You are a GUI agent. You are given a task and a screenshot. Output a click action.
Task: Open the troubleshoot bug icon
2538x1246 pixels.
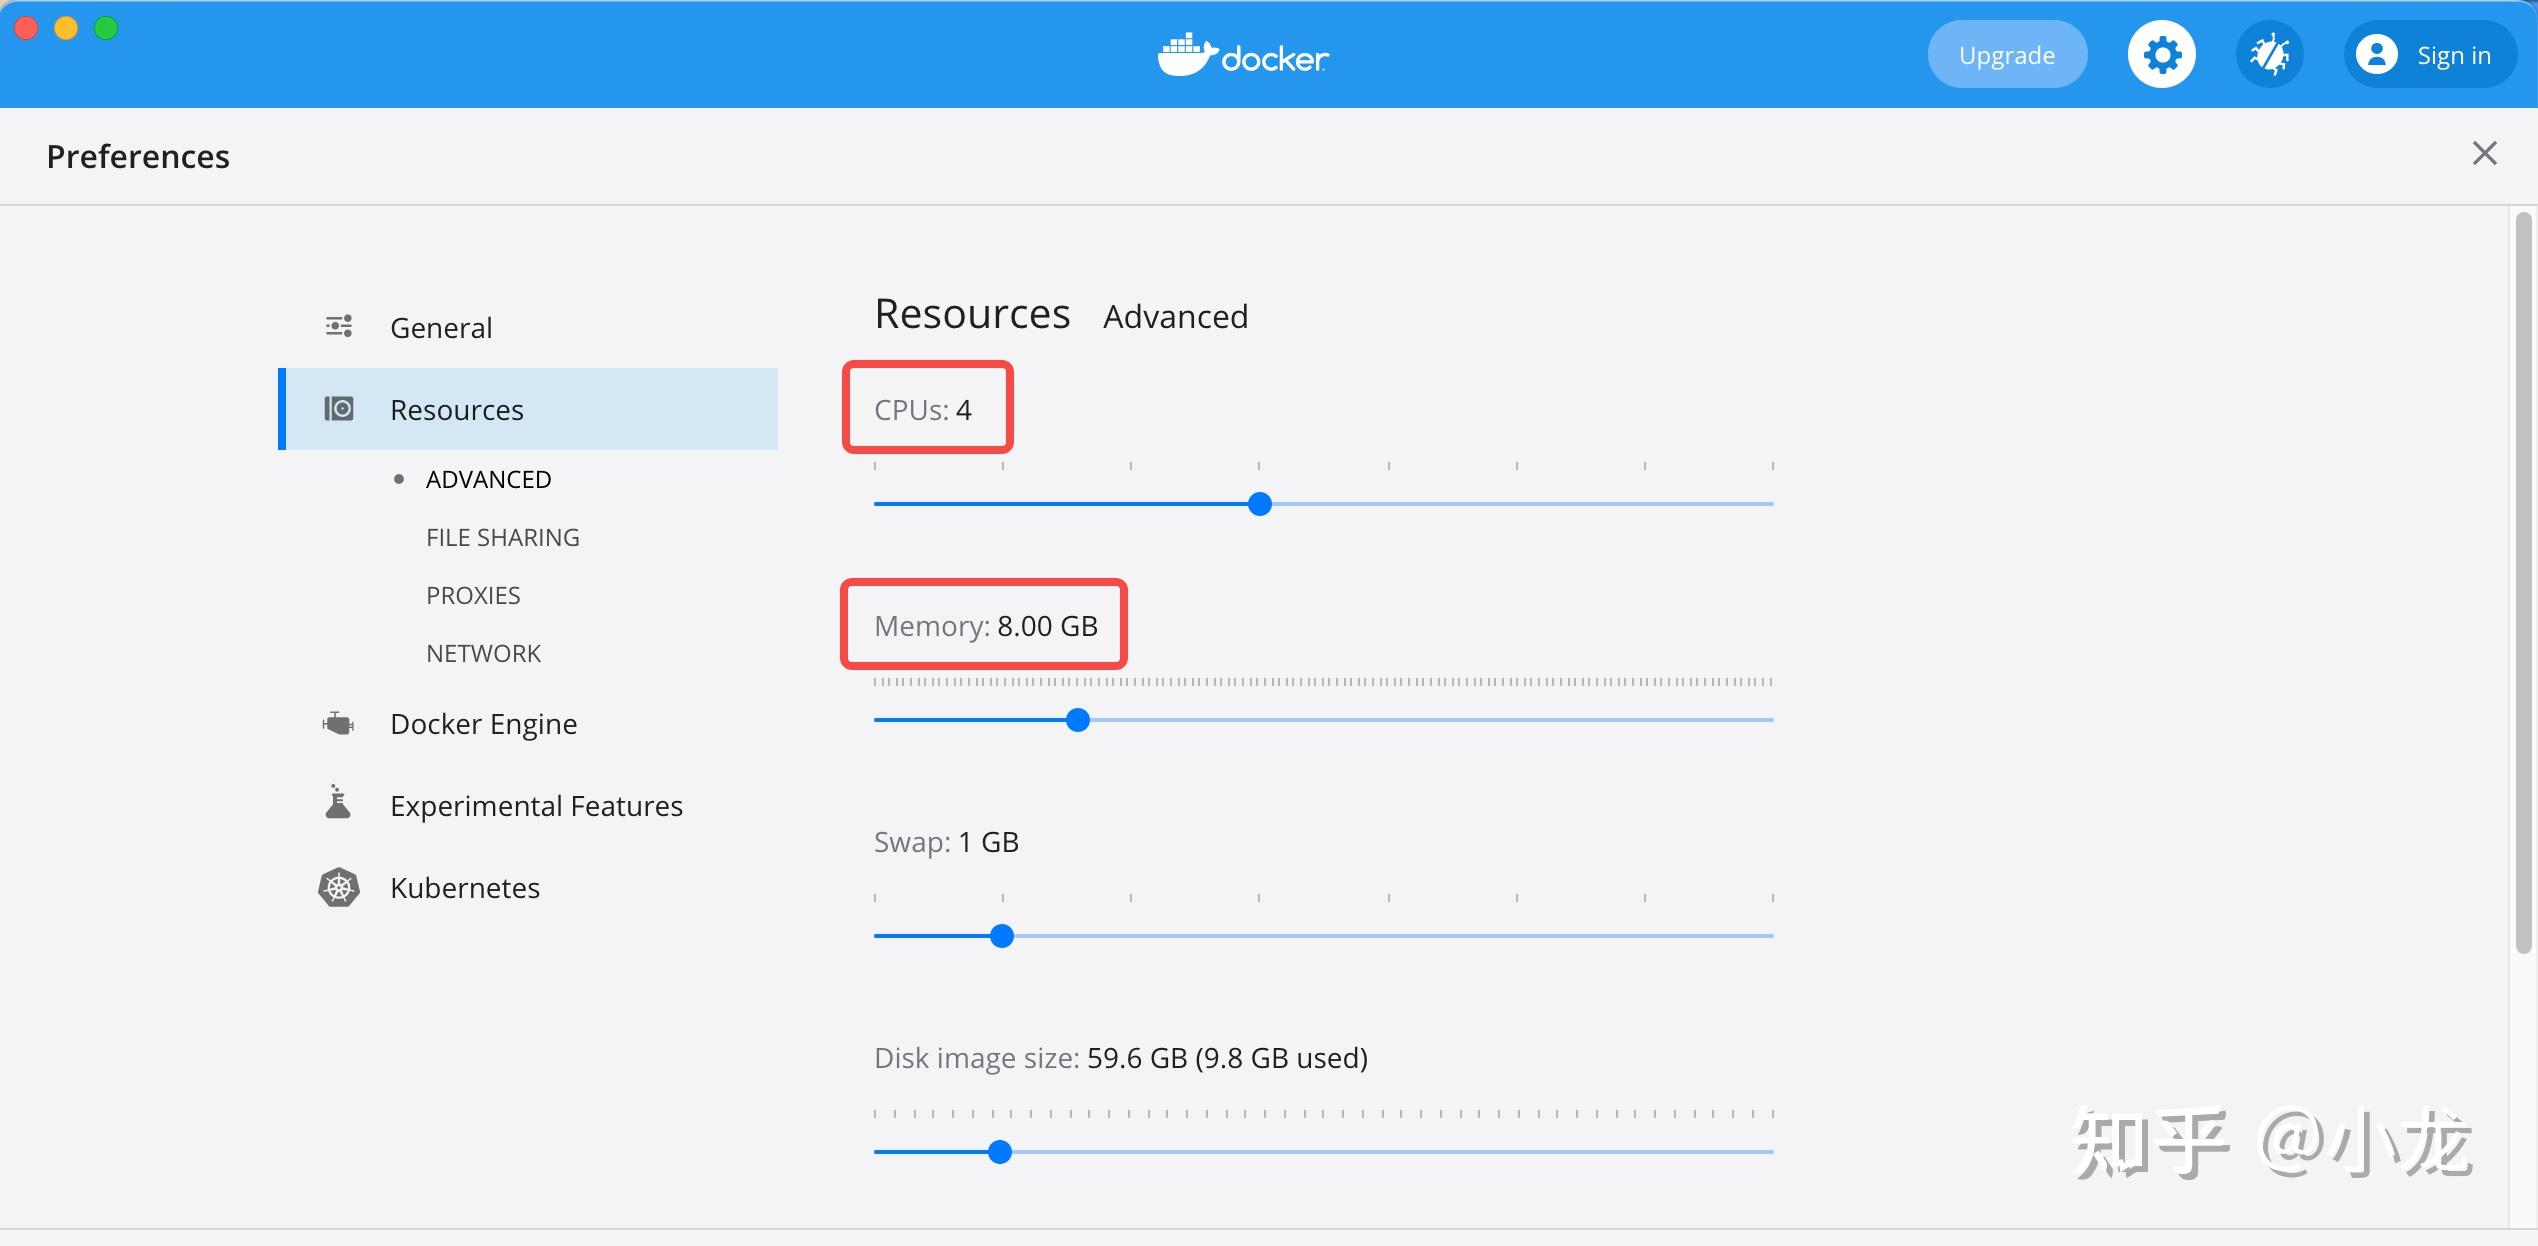pos(2269,55)
